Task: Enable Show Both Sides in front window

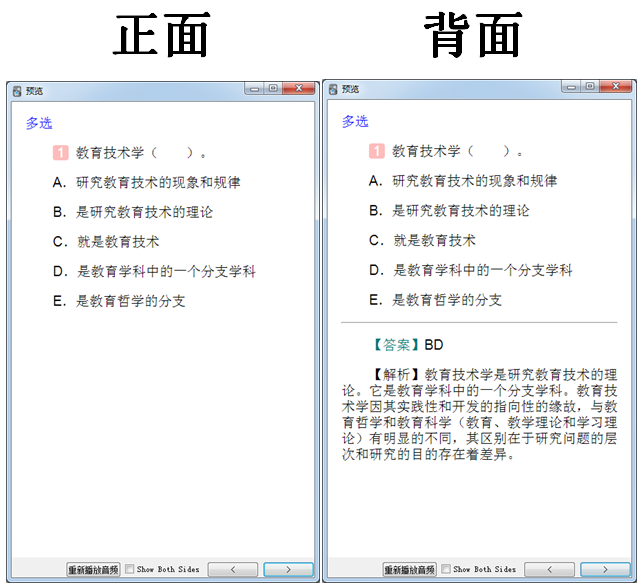Action: (x=129, y=569)
